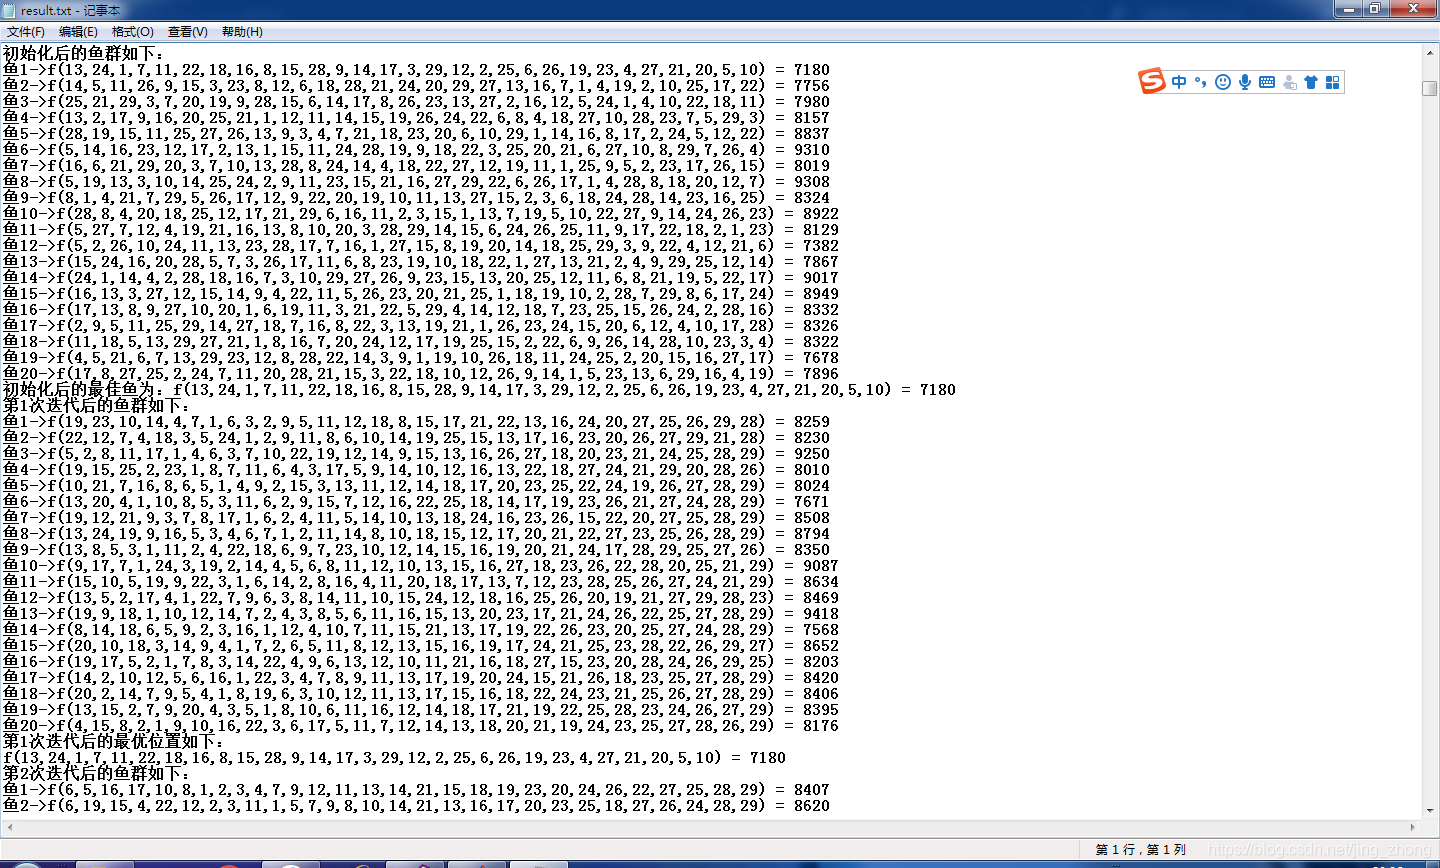The image size is (1440, 868).
Task: Click horizontal scrollbar right arrow
Action: pyautogui.click(x=1413, y=827)
